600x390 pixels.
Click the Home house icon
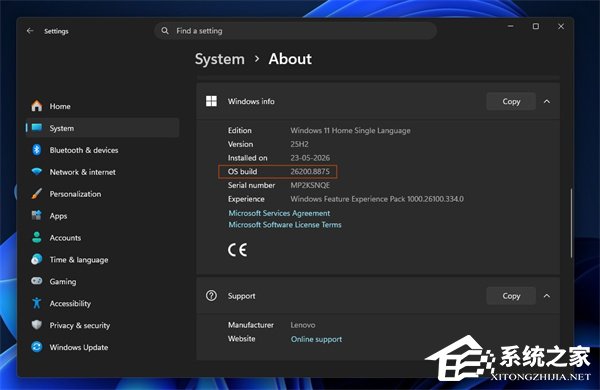coord(37,106)
